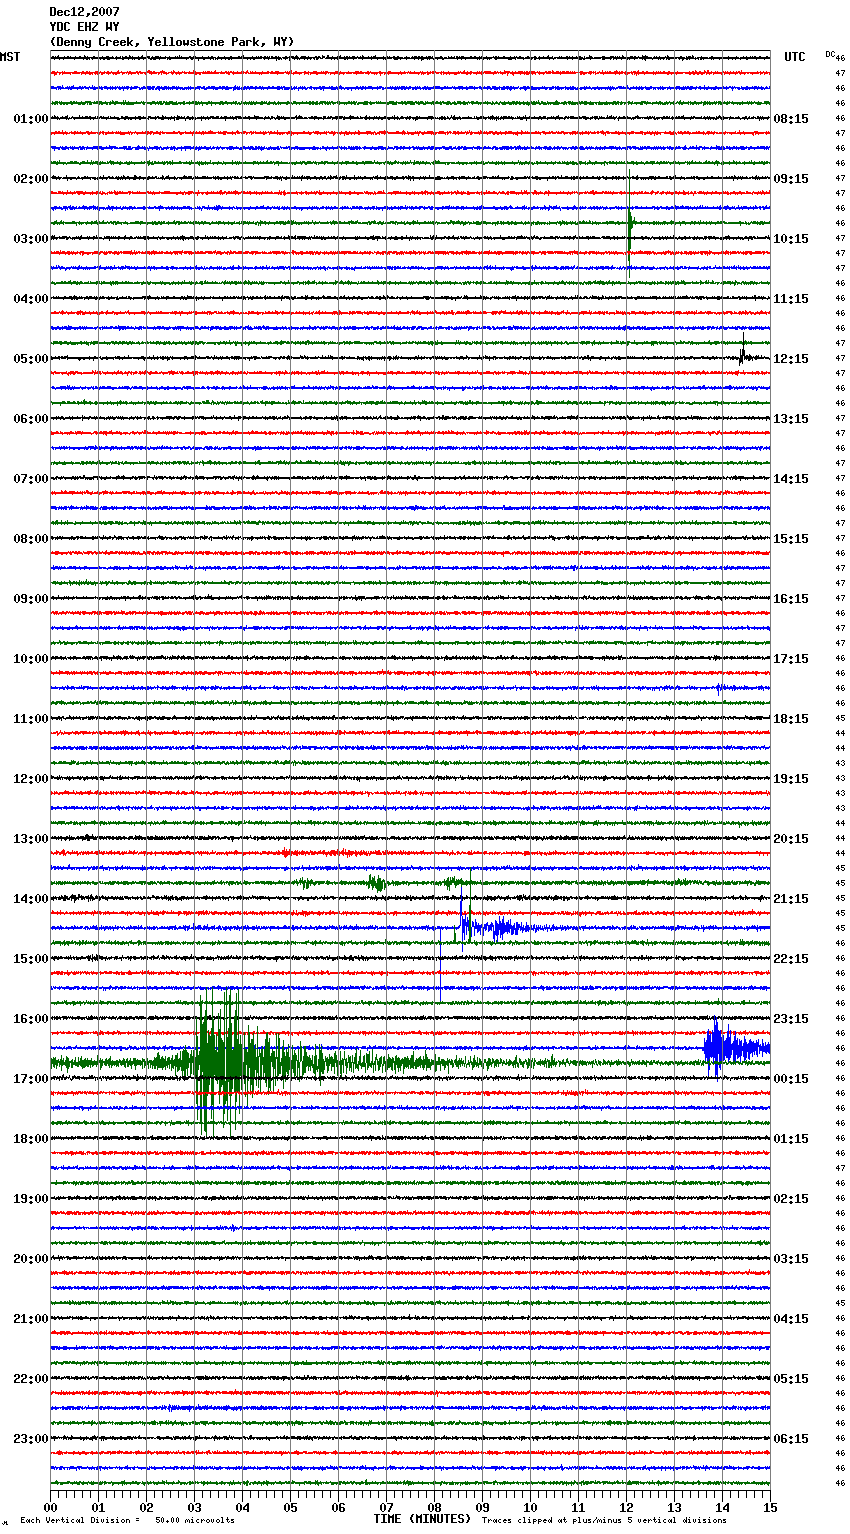Click the 23:15 UTC time label

pos(791,1019)
